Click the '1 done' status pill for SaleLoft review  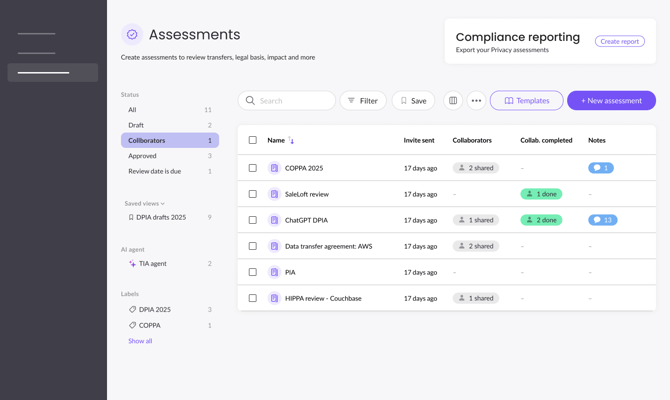pyautogui.click(x=541, y=194)
